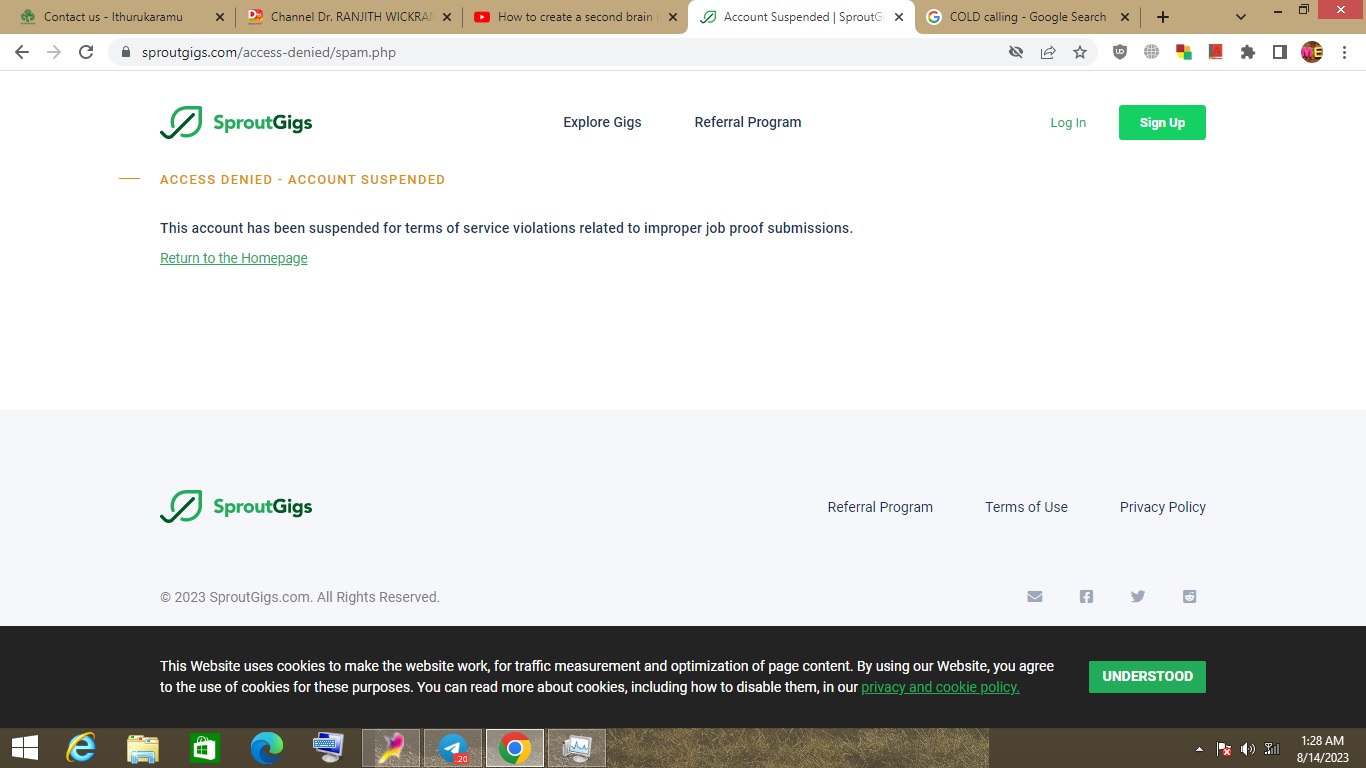Open the on-screen keyboard taskbar icon
Screen dimensions: 1366x768
[x=329, y=748]
